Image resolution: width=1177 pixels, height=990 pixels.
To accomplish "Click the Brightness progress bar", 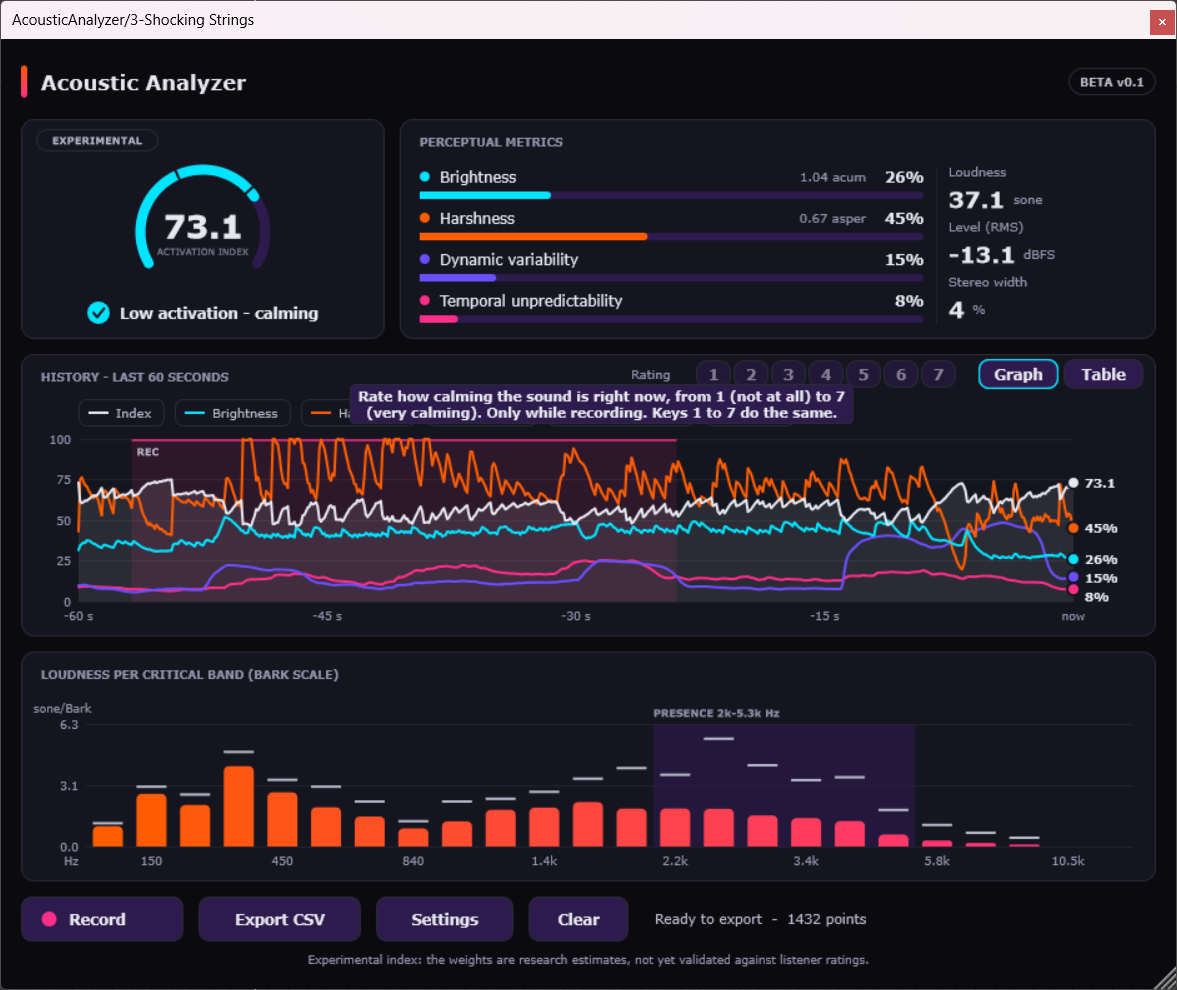I will coord(671,196).
